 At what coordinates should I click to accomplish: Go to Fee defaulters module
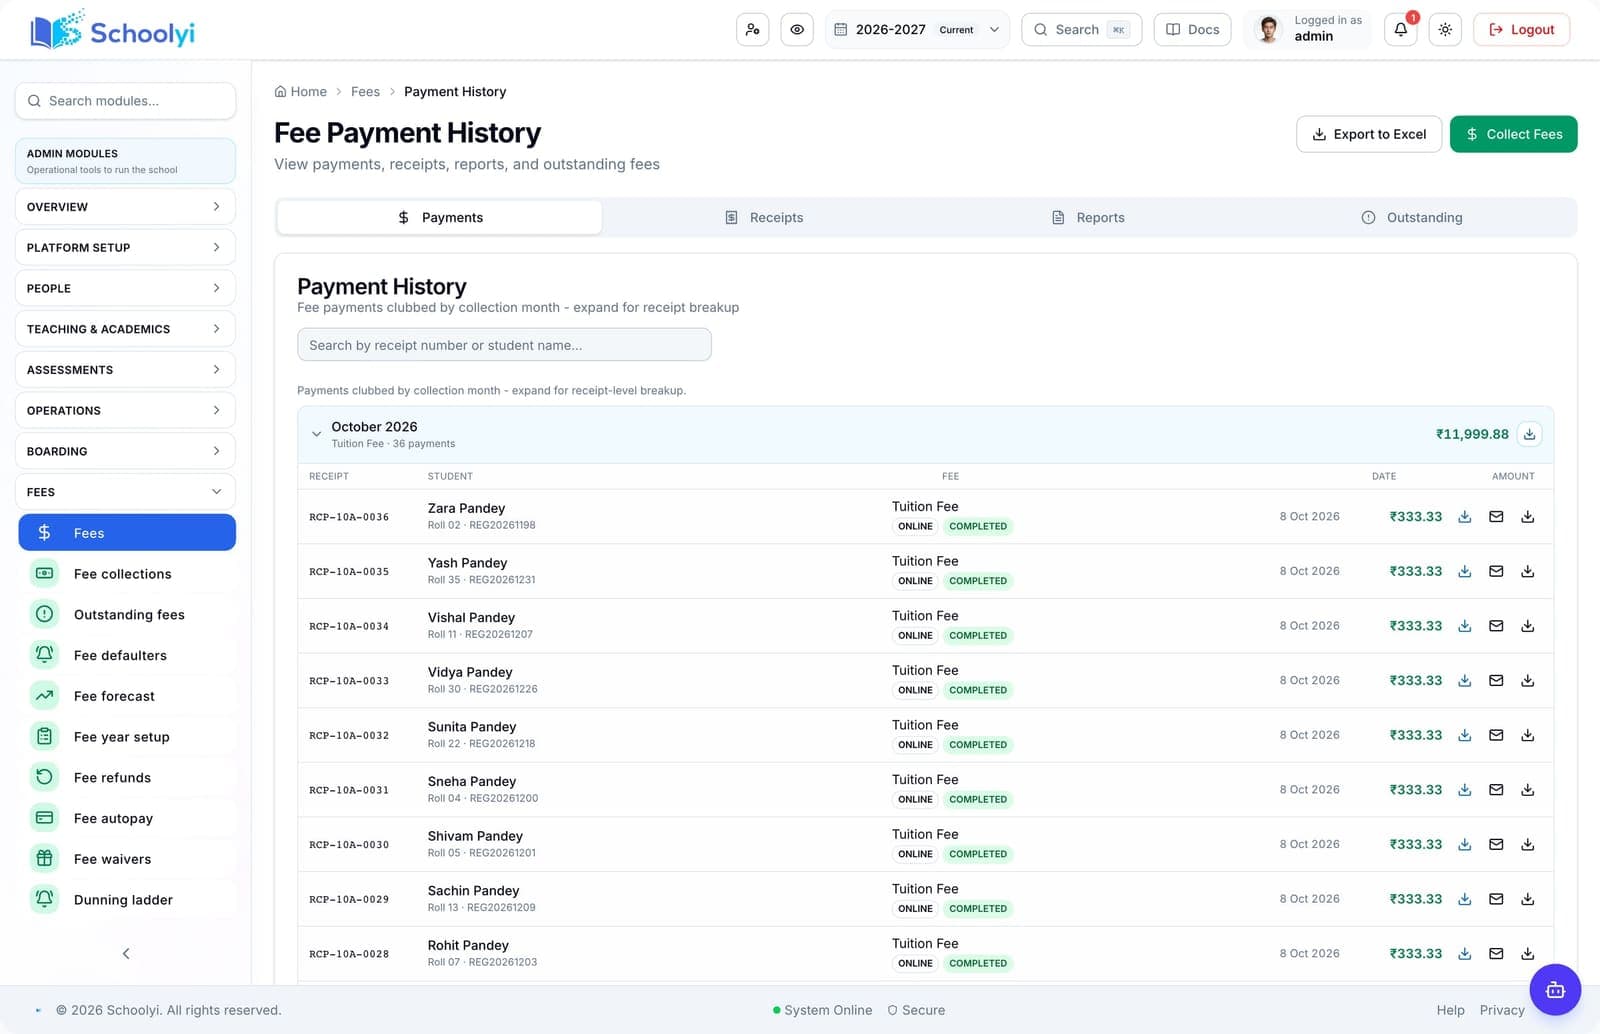click(x=127, y=656)
